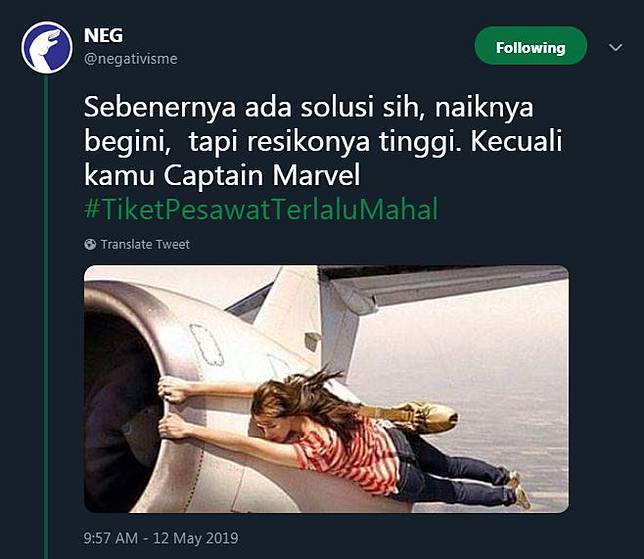The width and height of the screenshot is (644, 559).
Task: Click the 12 May 2019 date text
Action: click(197, 538)
